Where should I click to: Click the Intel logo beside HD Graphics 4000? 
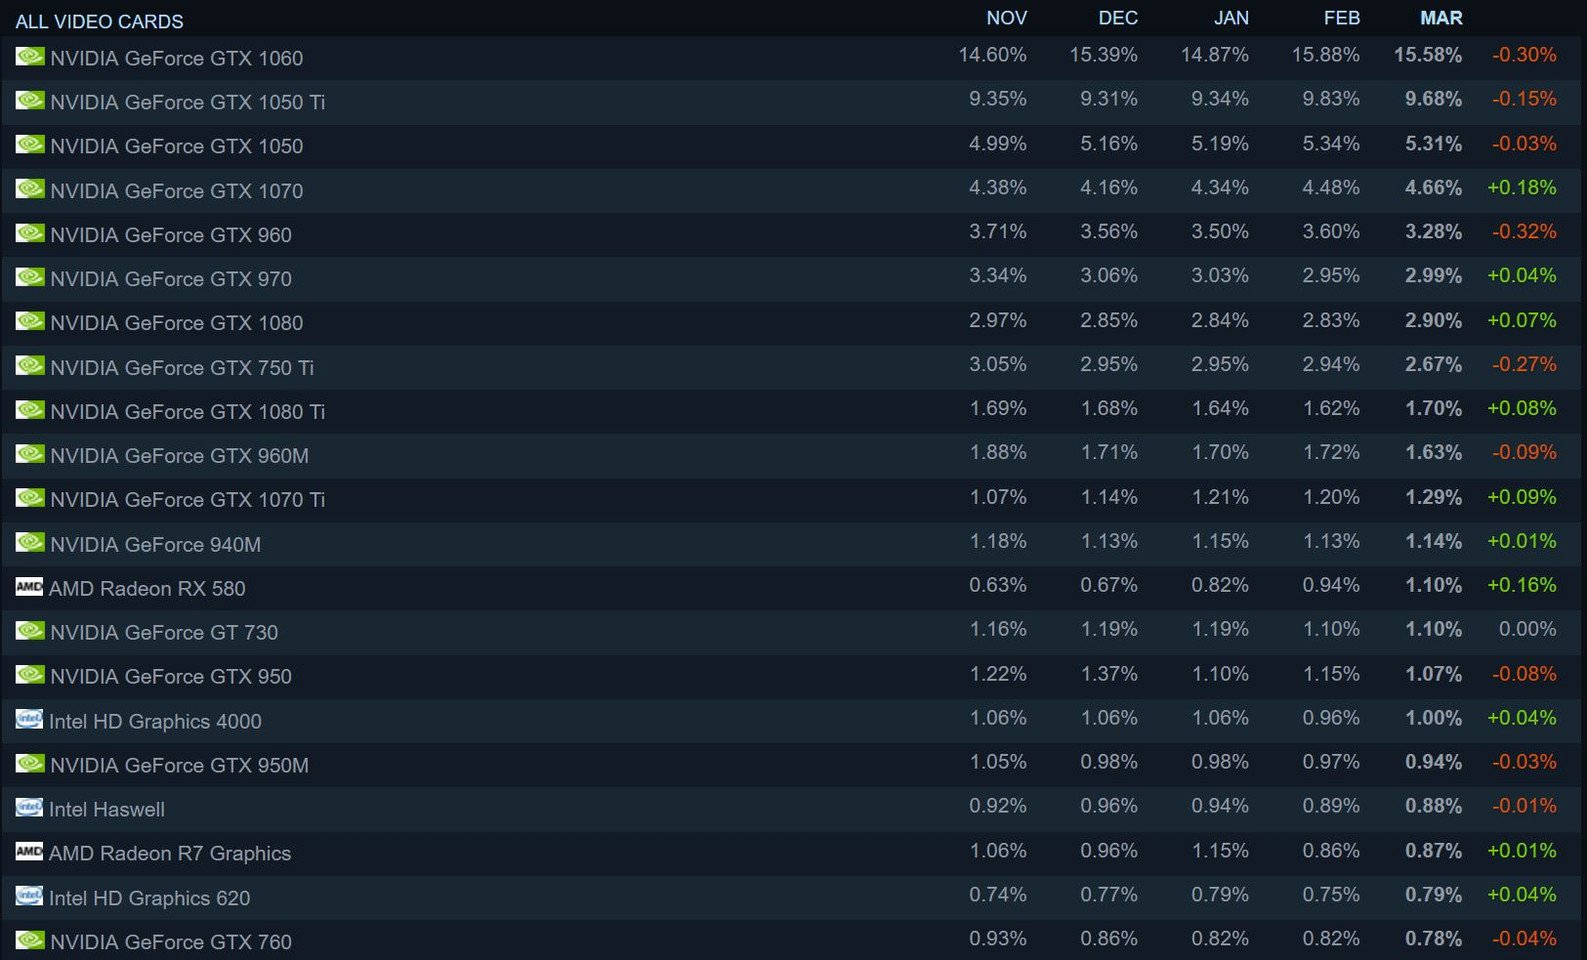click(x=29, y=719)
